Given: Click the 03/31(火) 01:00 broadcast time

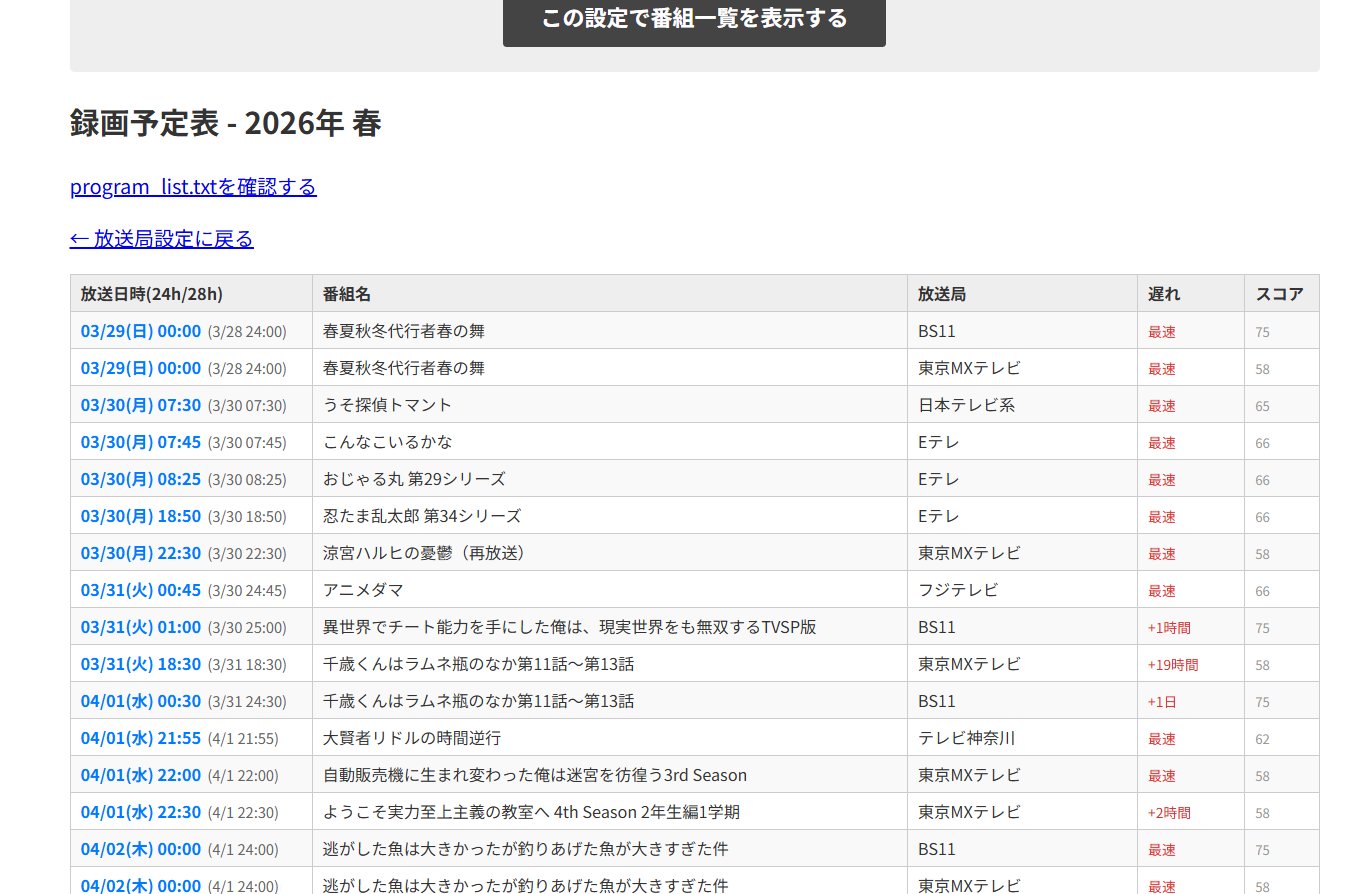Looking at the screenshot, I should tap(141, 627).
